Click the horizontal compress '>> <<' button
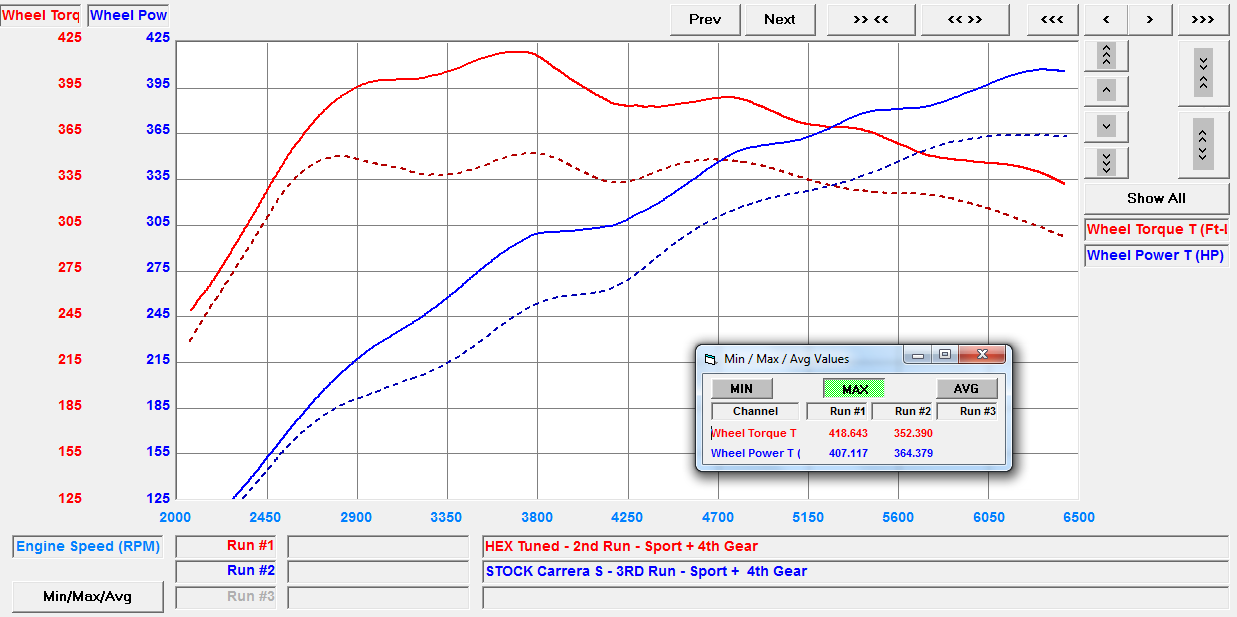The image size is (1237, 617). pos(870,19)
